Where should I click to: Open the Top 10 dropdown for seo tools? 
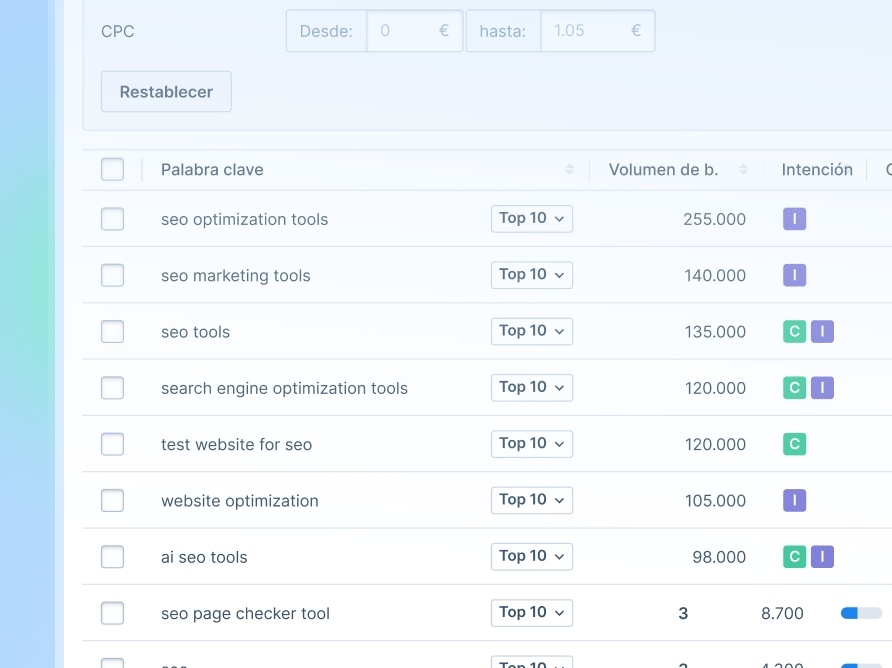[531, 331]
